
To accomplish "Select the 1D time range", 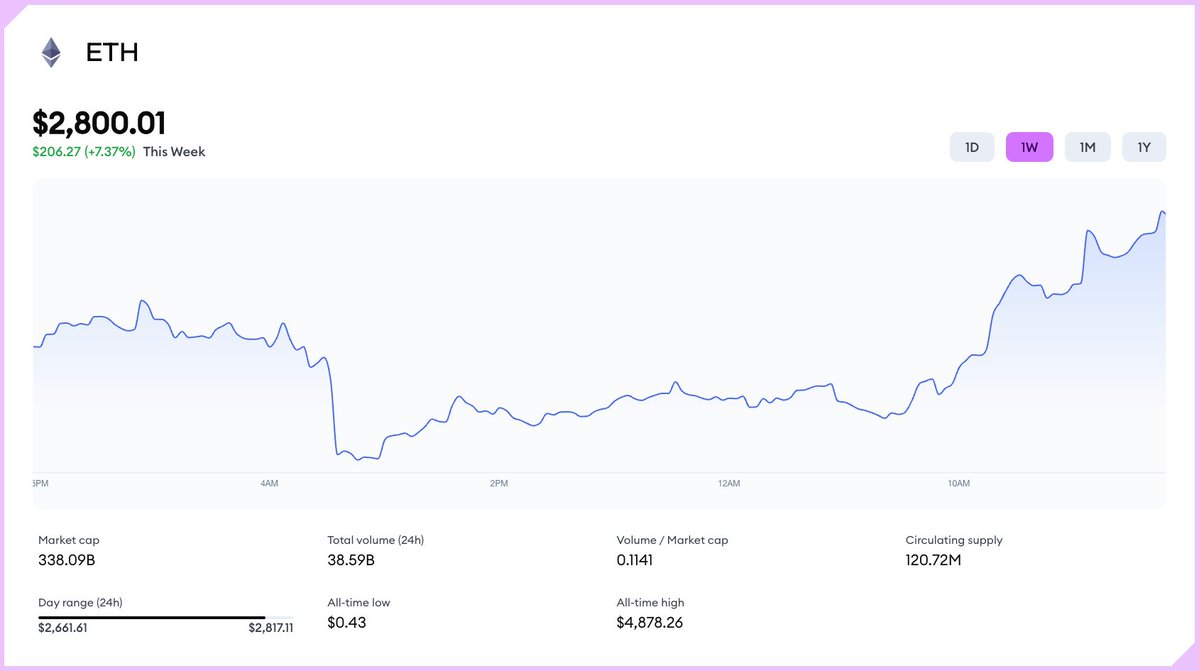I will tap(972, 147).
